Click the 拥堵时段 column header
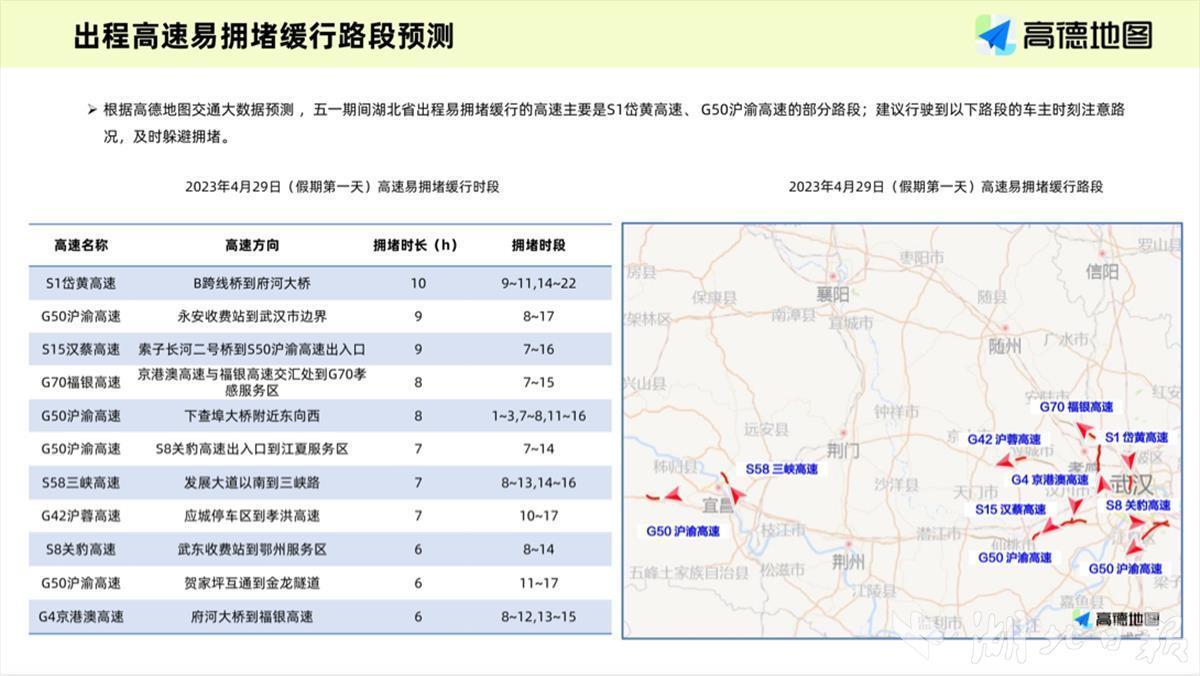Screen dimensions: 1200x676 click(x=538, y=245)
